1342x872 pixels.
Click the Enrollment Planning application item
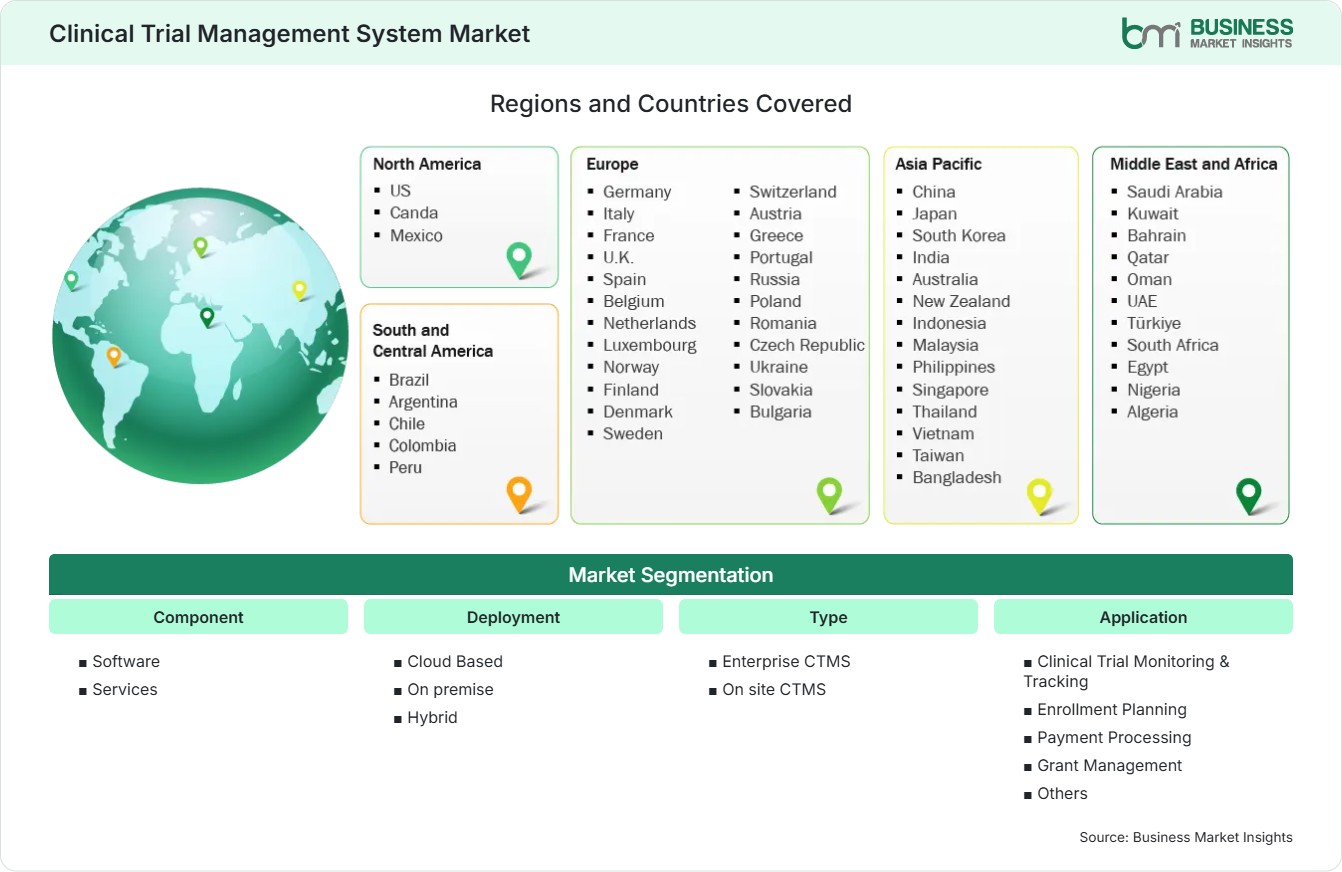pyautogui.click(x=1112, y=710)
